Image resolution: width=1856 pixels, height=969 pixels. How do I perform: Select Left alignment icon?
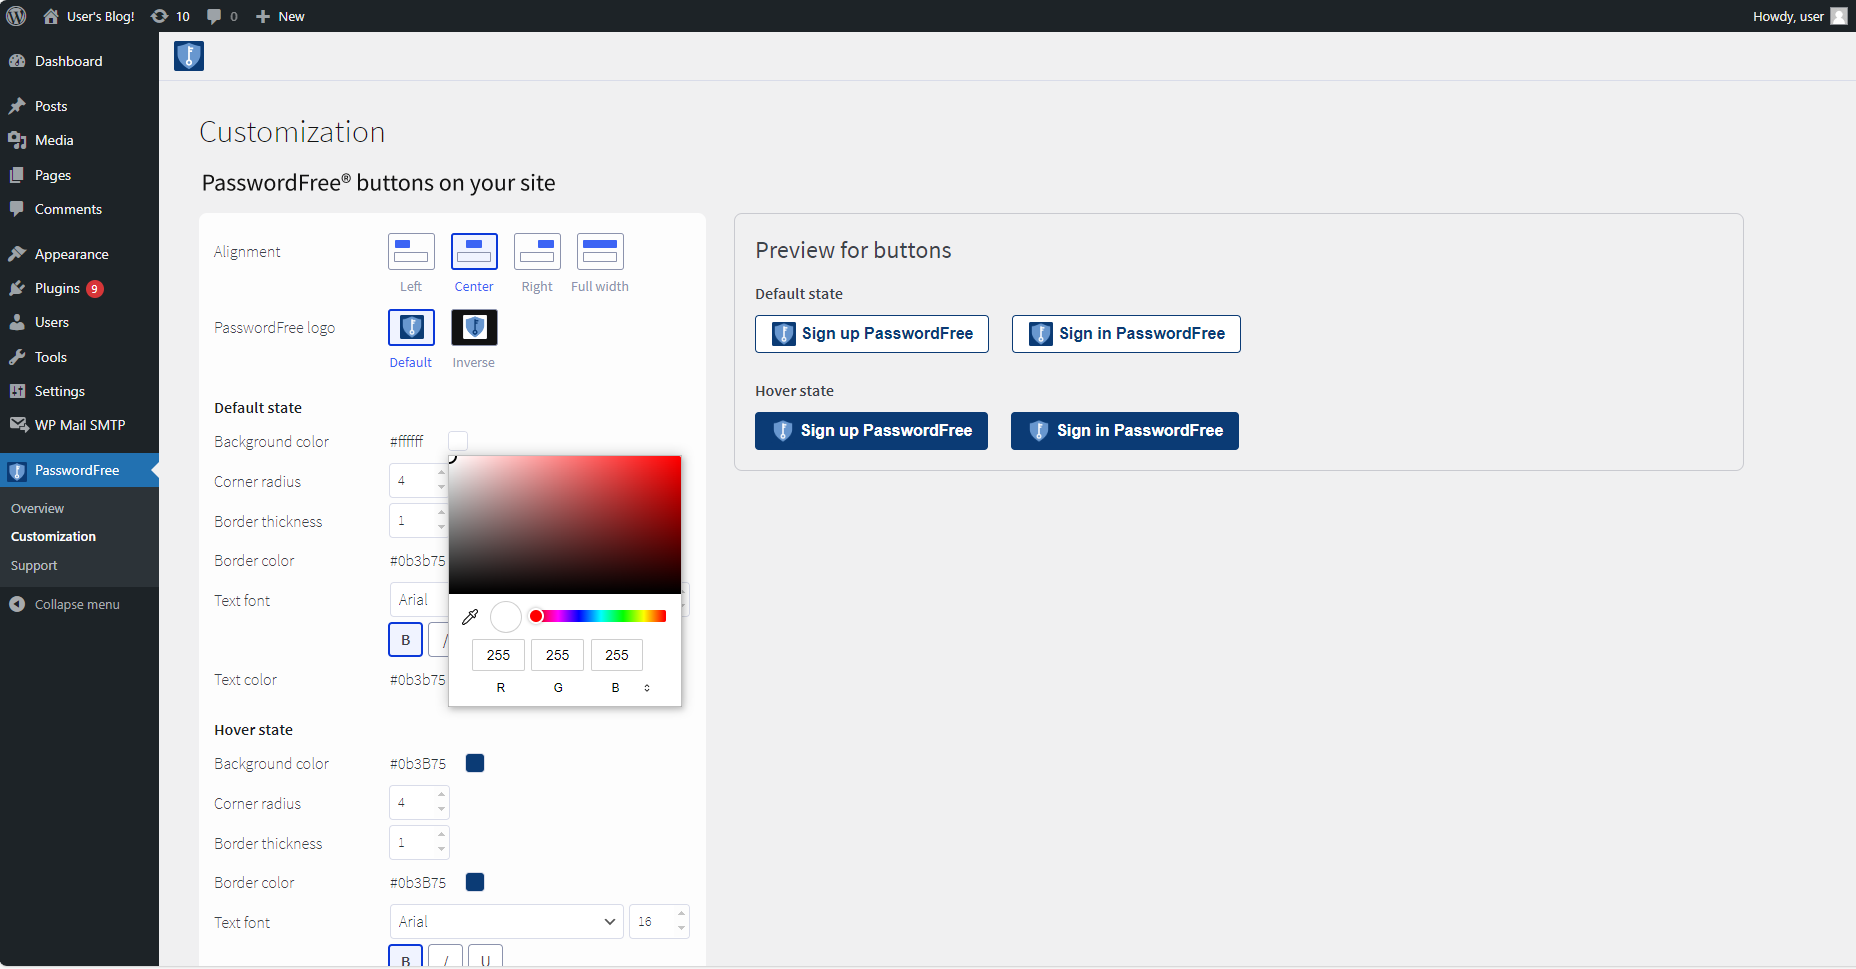point(411,252)
